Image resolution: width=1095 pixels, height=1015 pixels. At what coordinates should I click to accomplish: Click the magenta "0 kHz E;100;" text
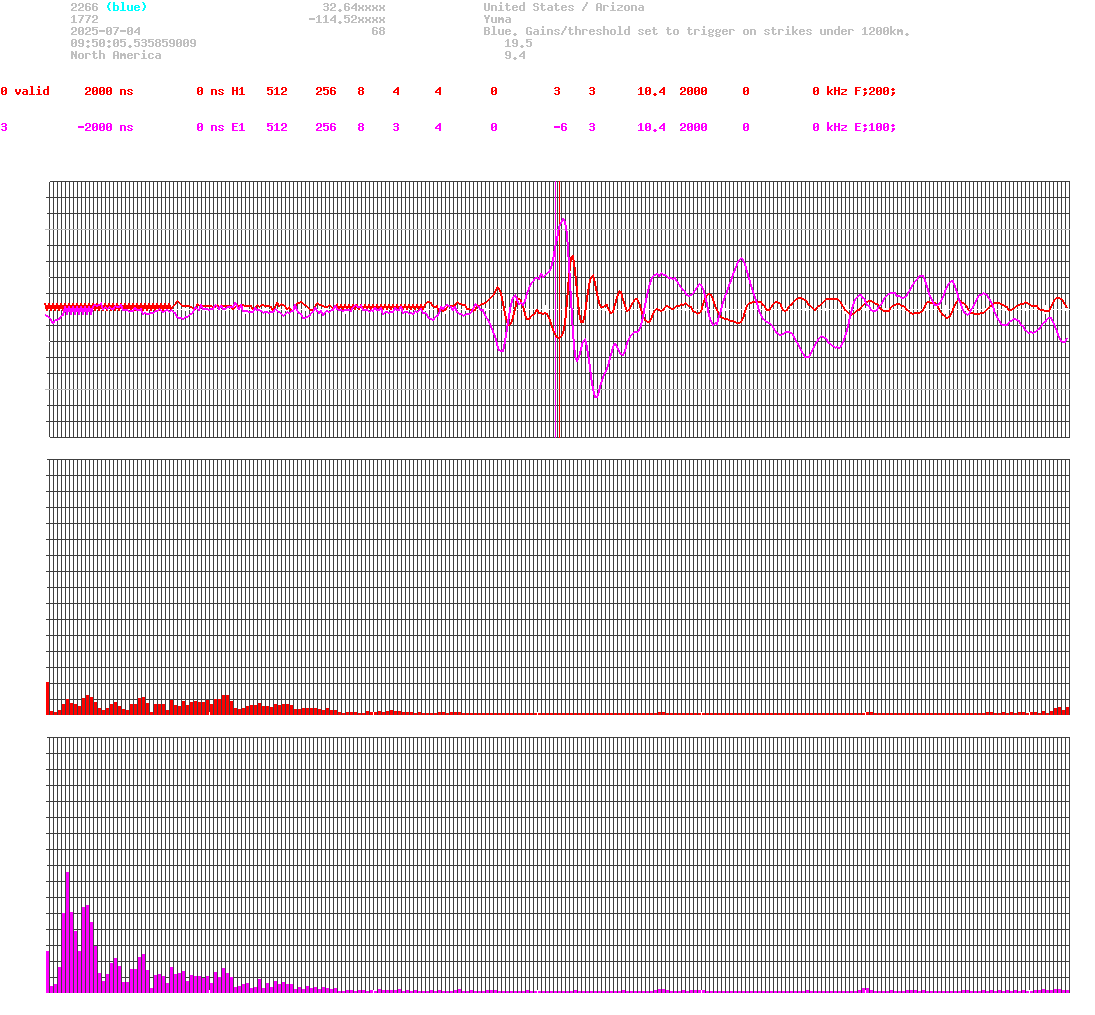coord(854,128)
